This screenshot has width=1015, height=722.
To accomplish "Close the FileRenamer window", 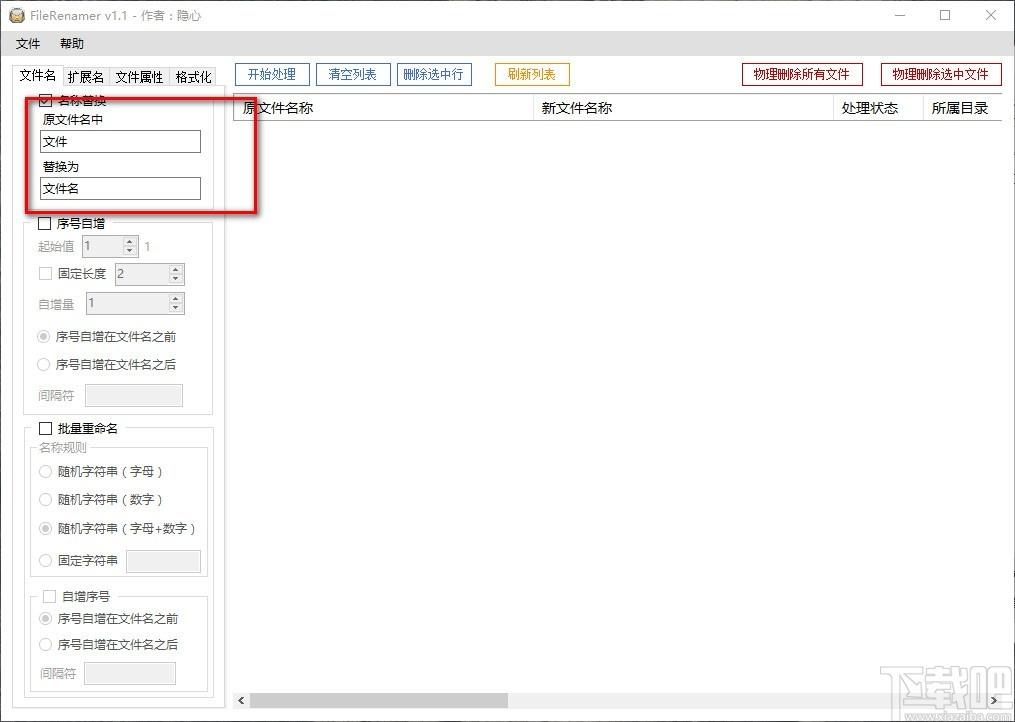I will point(990,16).
